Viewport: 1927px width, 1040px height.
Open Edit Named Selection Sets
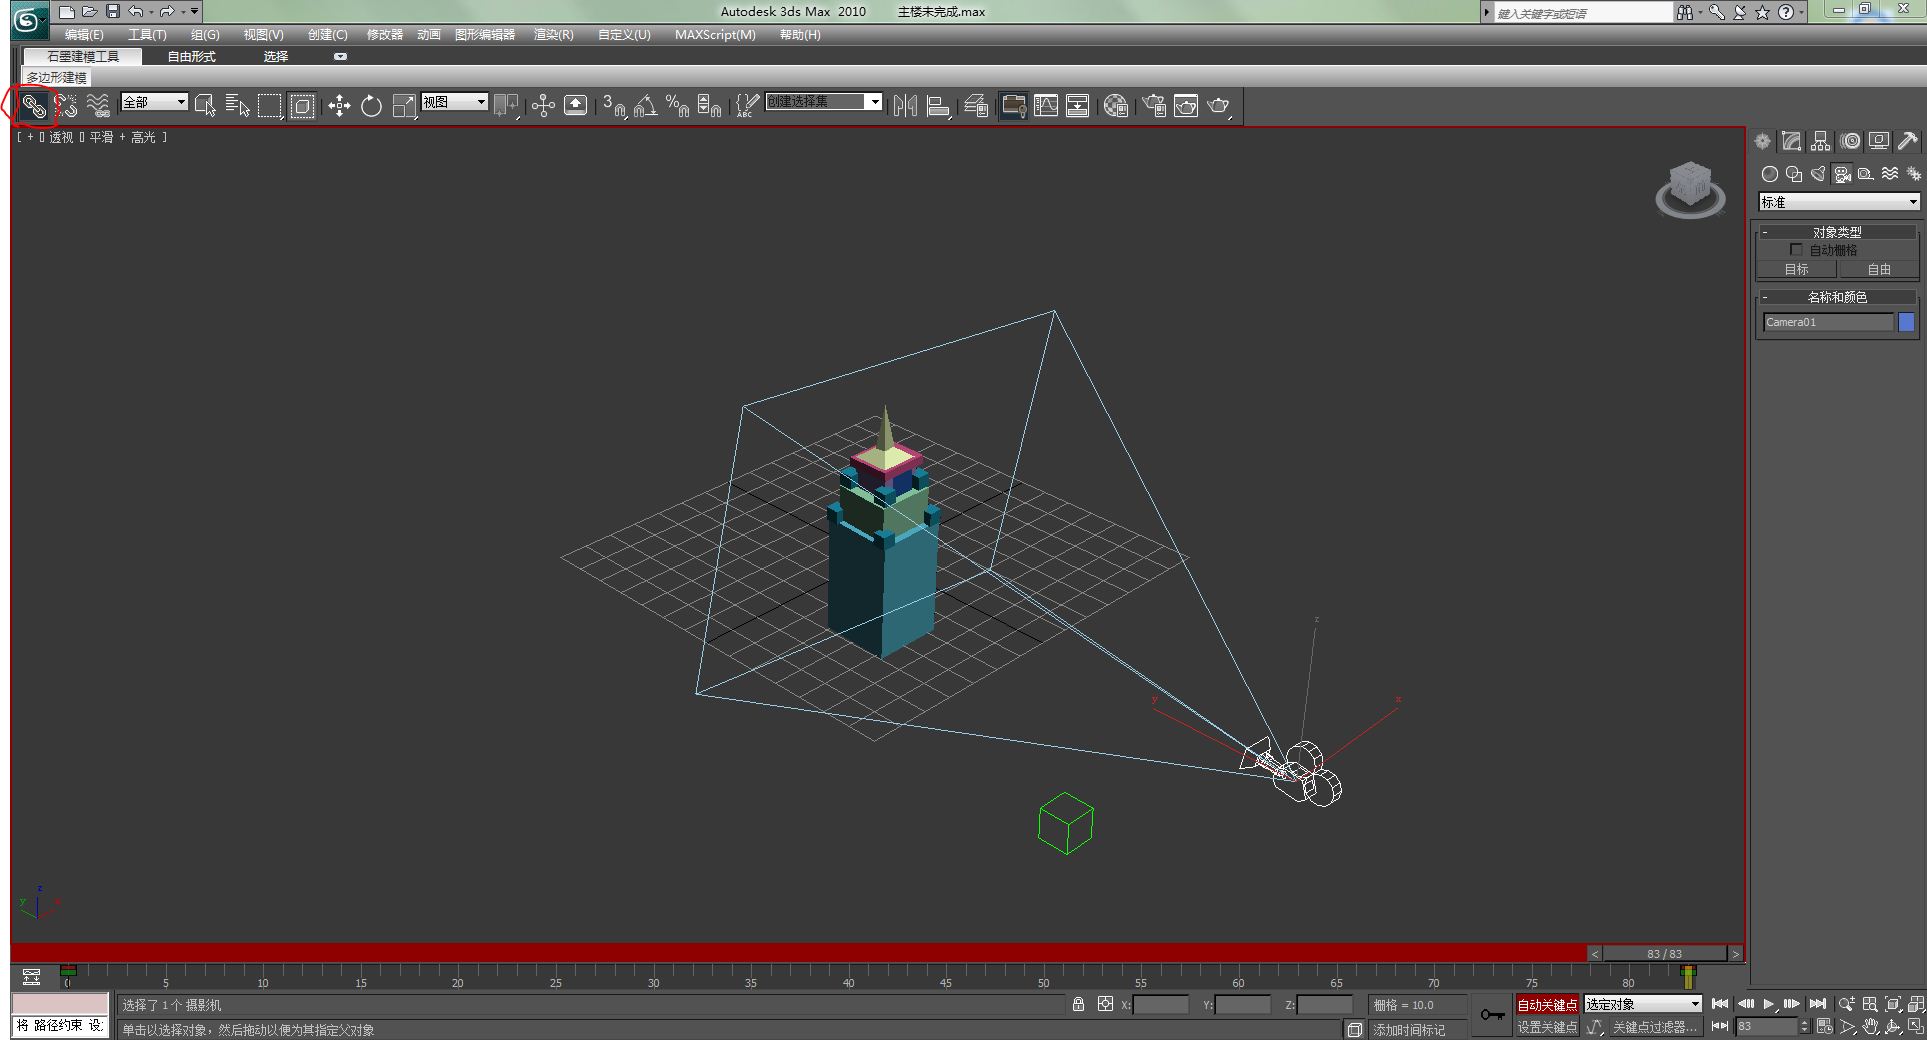[747, 106]
